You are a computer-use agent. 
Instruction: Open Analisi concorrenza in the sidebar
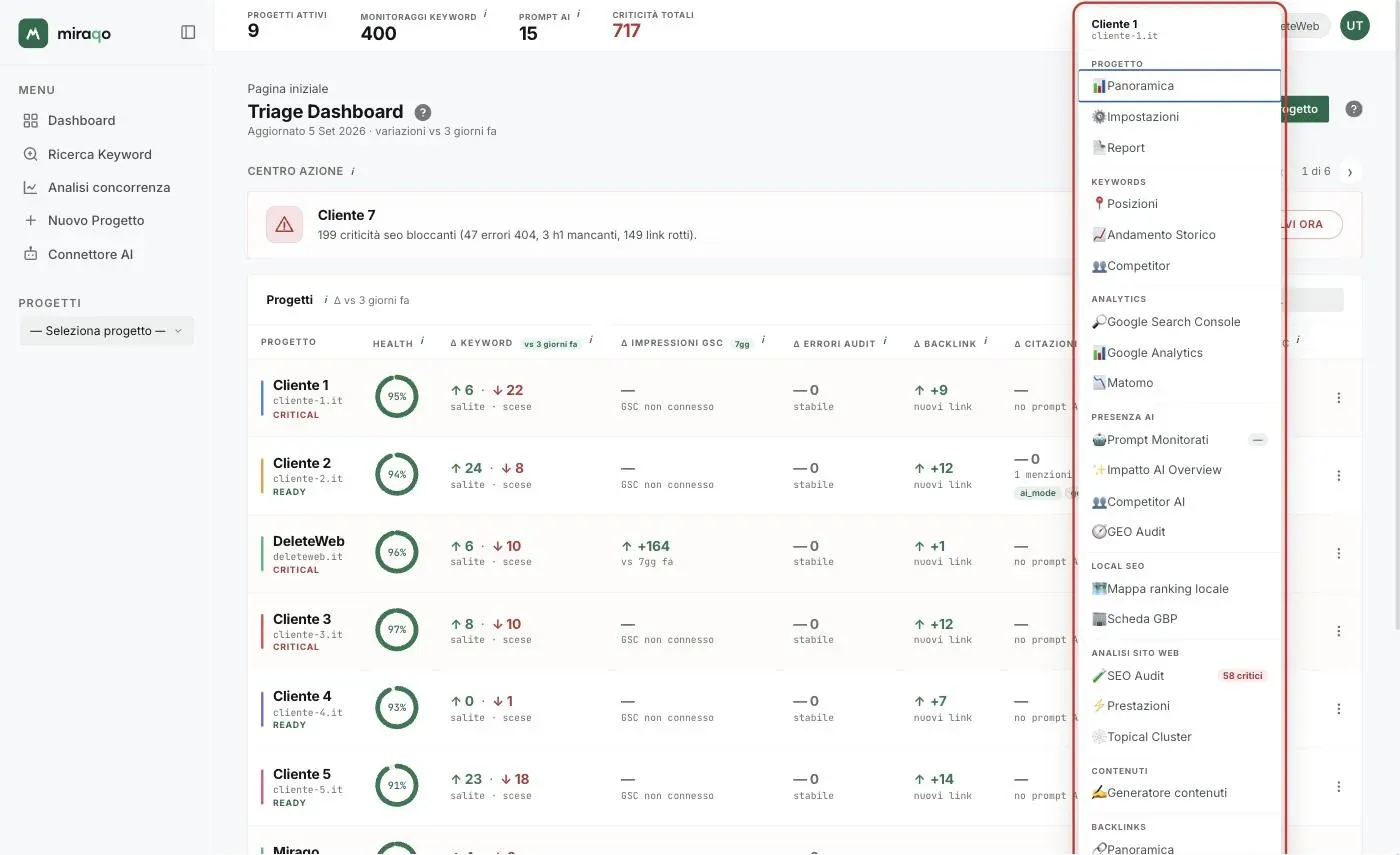point(107,187)
